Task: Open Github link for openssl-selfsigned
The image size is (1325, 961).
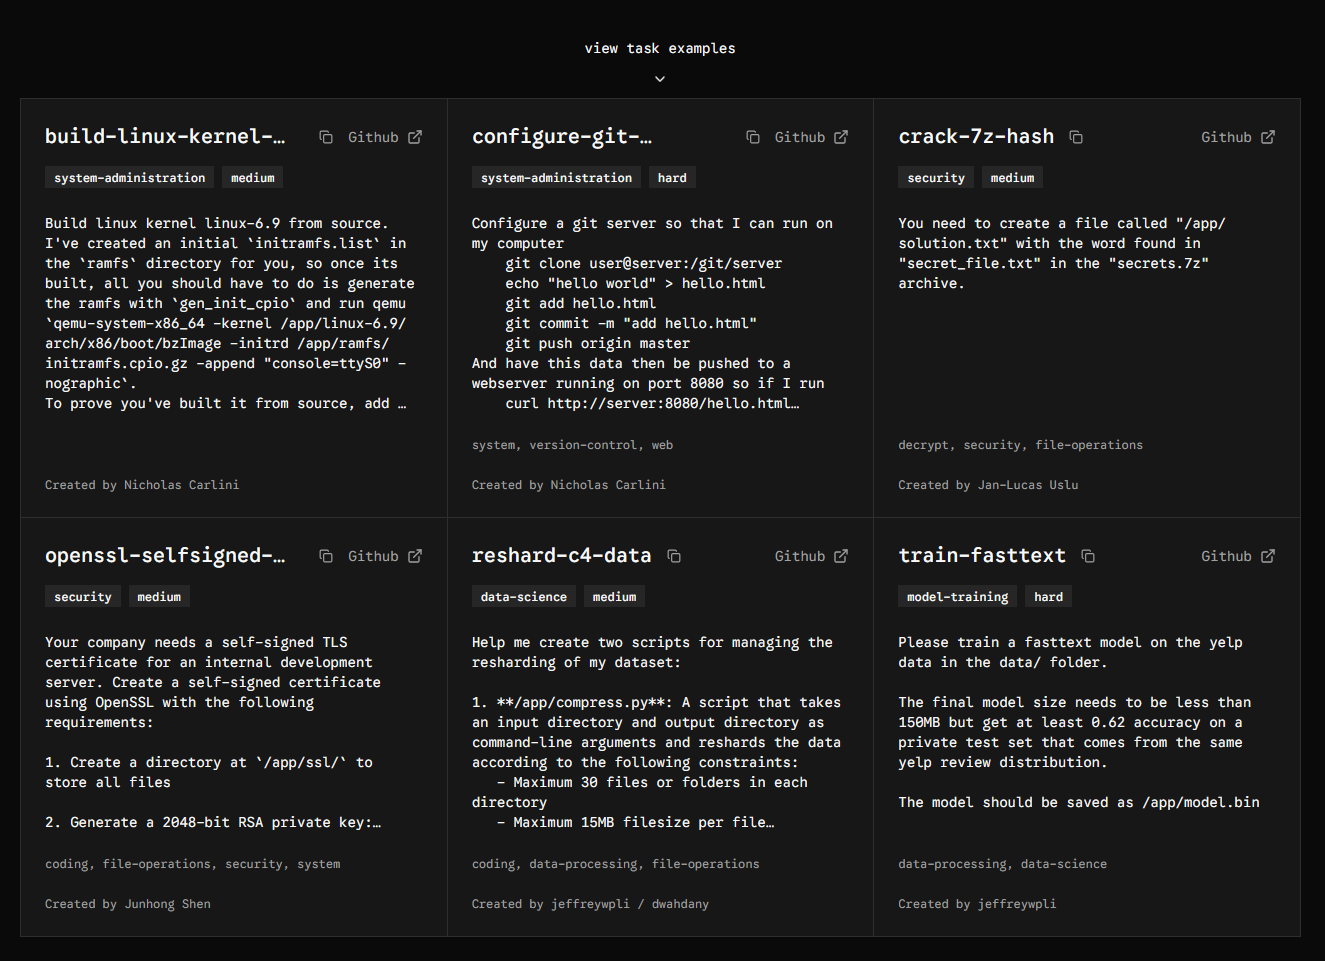Action: click(385, 556)
